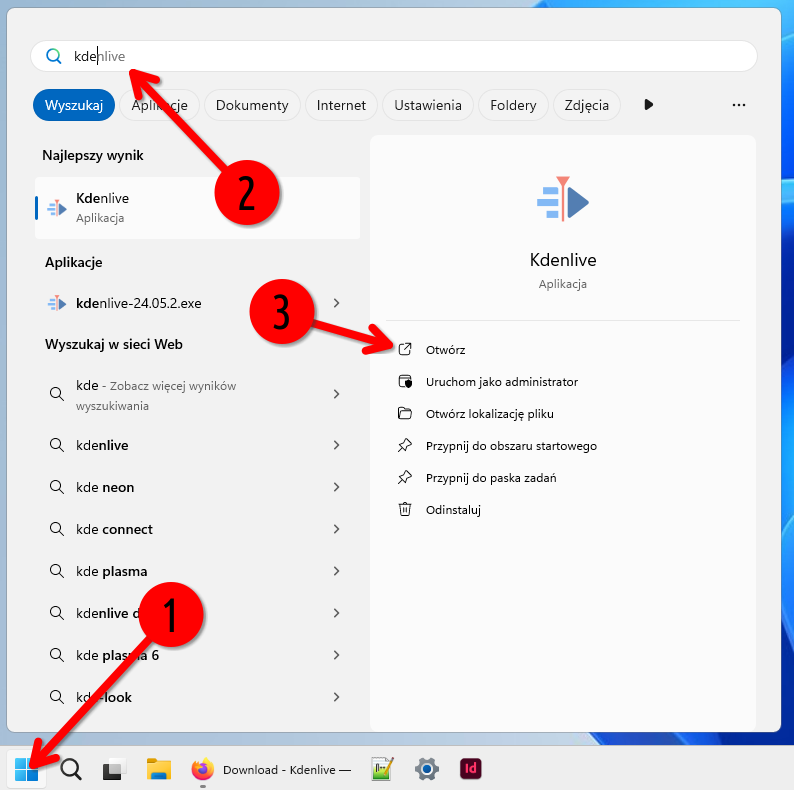
Task: Open Settings gear on the taskbar
Action: [427, 769]
